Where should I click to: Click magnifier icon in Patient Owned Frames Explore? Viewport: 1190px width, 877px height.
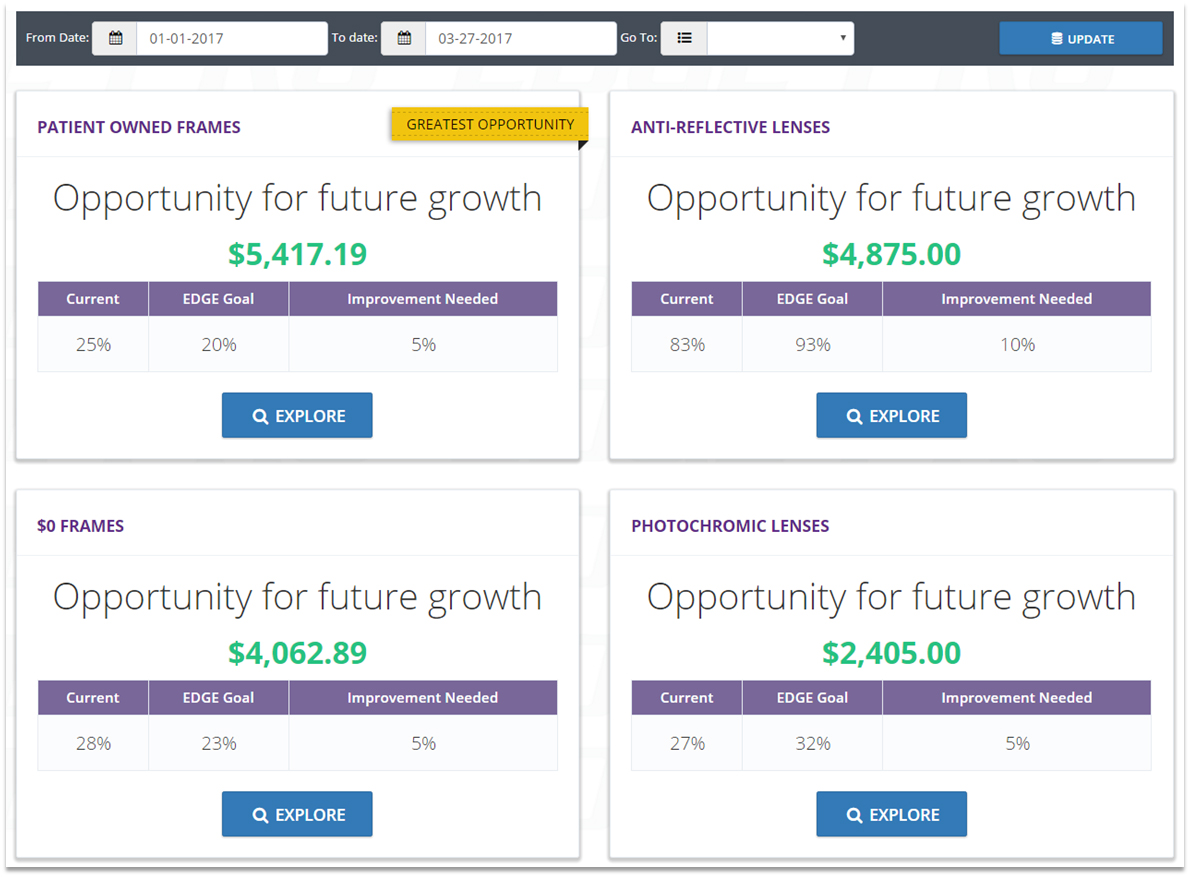pyautogui.click(x=260, y=417)
